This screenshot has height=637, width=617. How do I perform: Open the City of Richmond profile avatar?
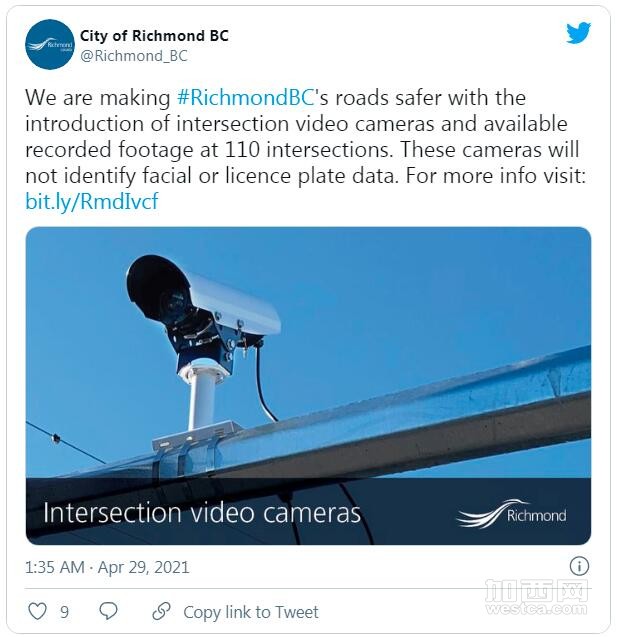point(50,45)
